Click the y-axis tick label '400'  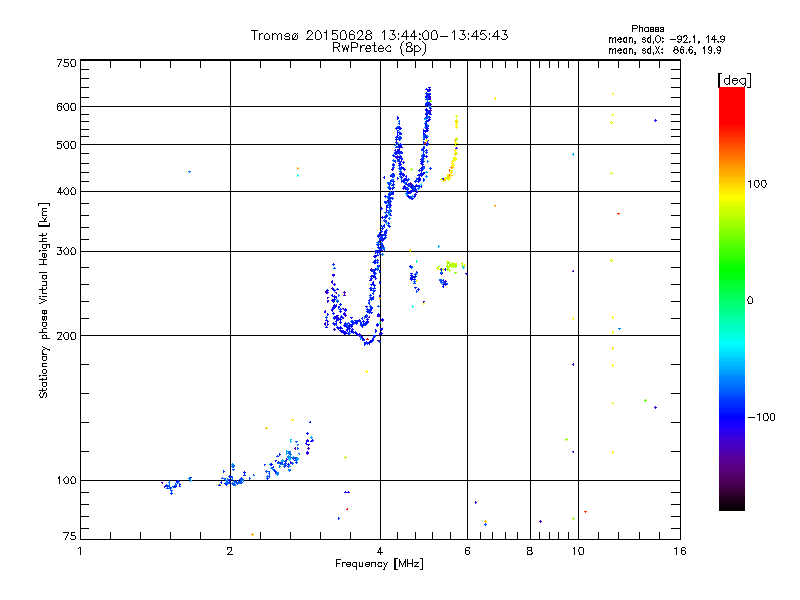(x=66, y=192)
